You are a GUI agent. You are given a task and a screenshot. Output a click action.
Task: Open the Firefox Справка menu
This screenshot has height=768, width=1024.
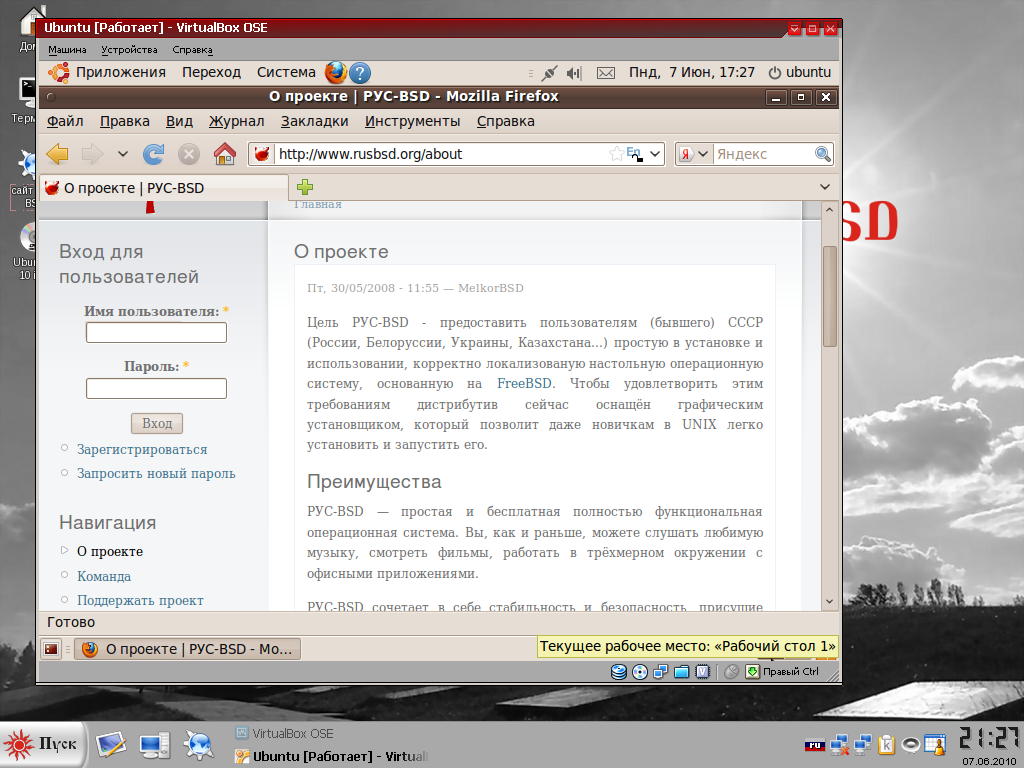[x=505, y=121]
